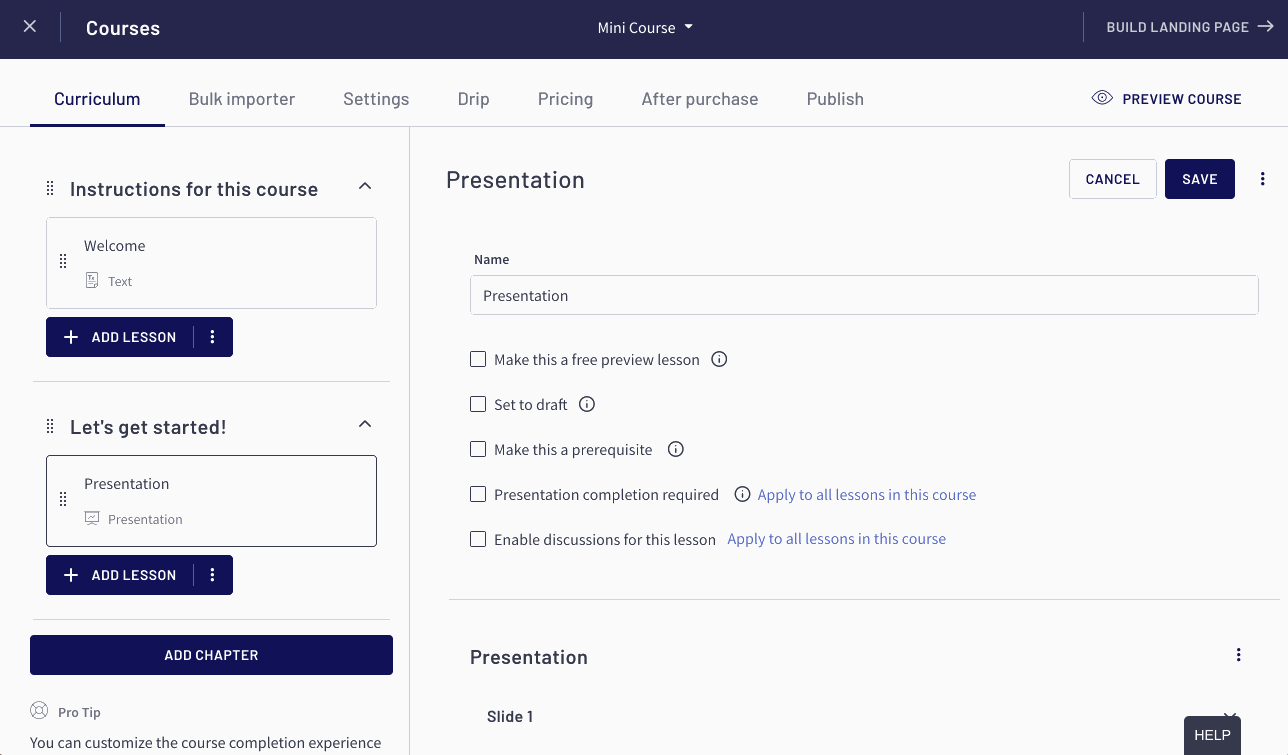Enable discussions for this lesson

pos(478,538)
